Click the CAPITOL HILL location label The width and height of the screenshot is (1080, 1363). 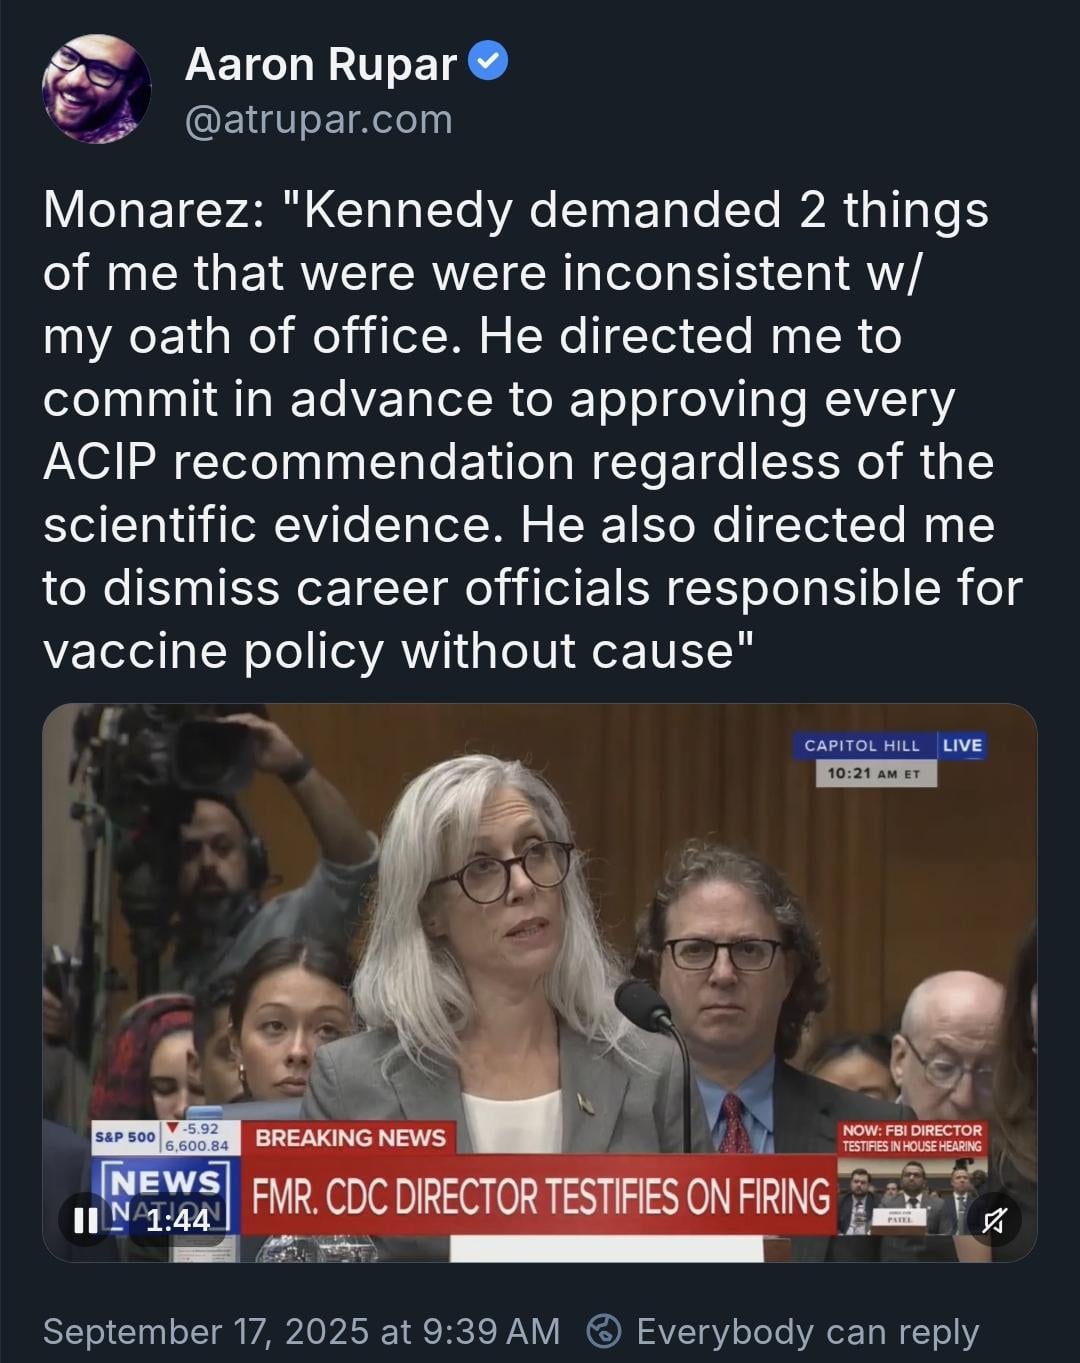coord(862,745)
